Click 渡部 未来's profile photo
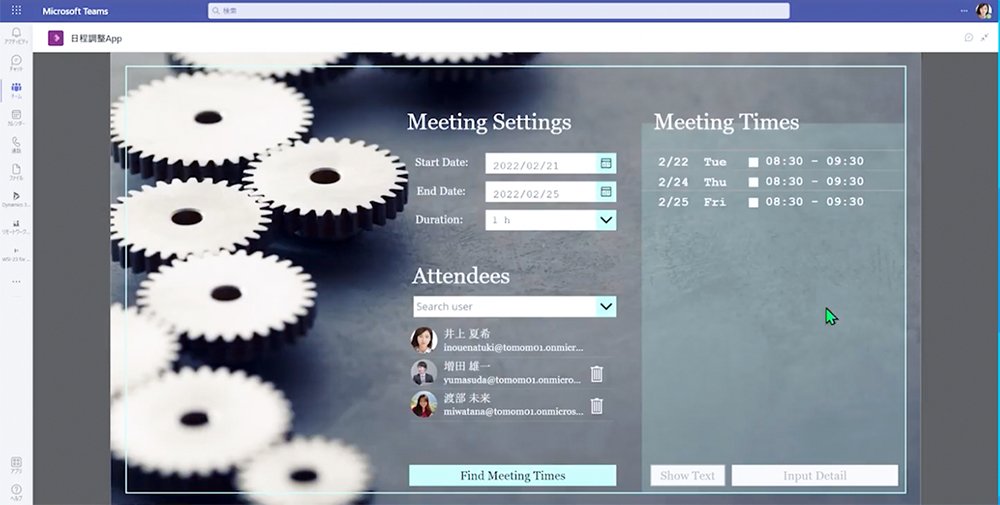This screenshot has height=505, width=1000. (424, 405)
